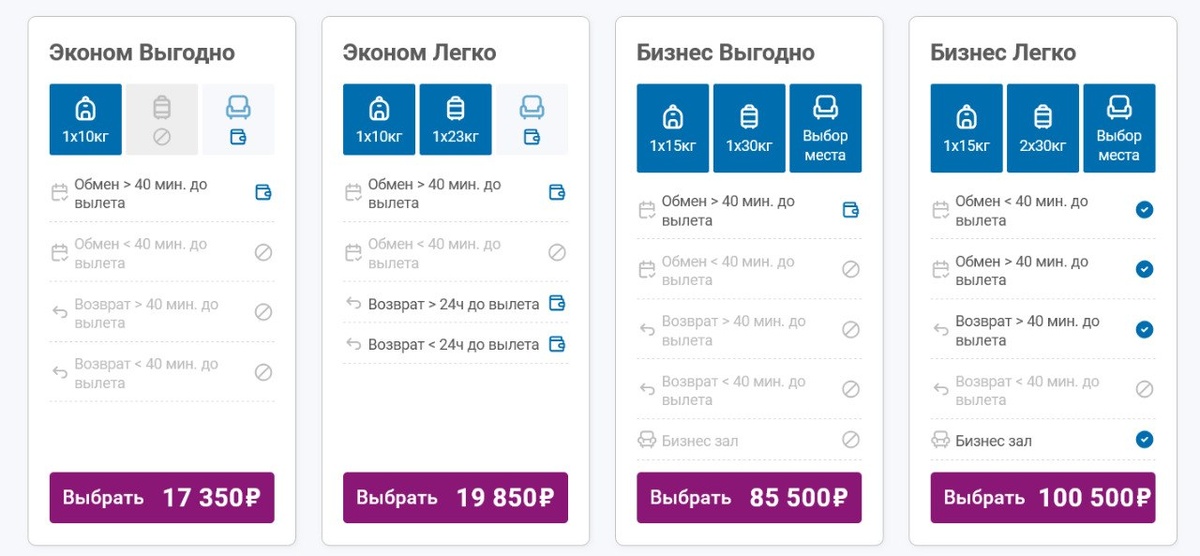Image resolution: width=1200 pixels, height=556 pixels.
Task: Choose the Эконом Выгодно fare for 17 350₽
Action: coord(162,498)
